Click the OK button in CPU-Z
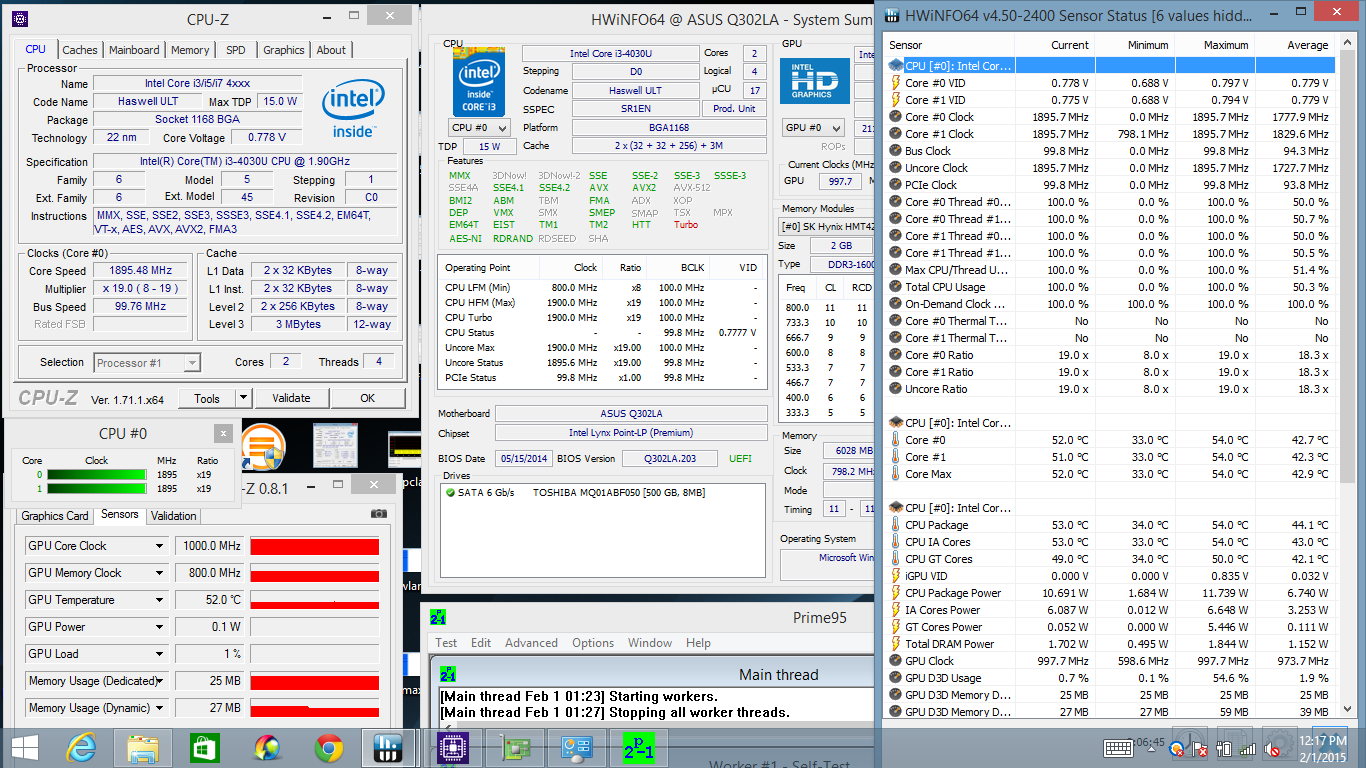The image size is (1366, 768). (368, 398)
